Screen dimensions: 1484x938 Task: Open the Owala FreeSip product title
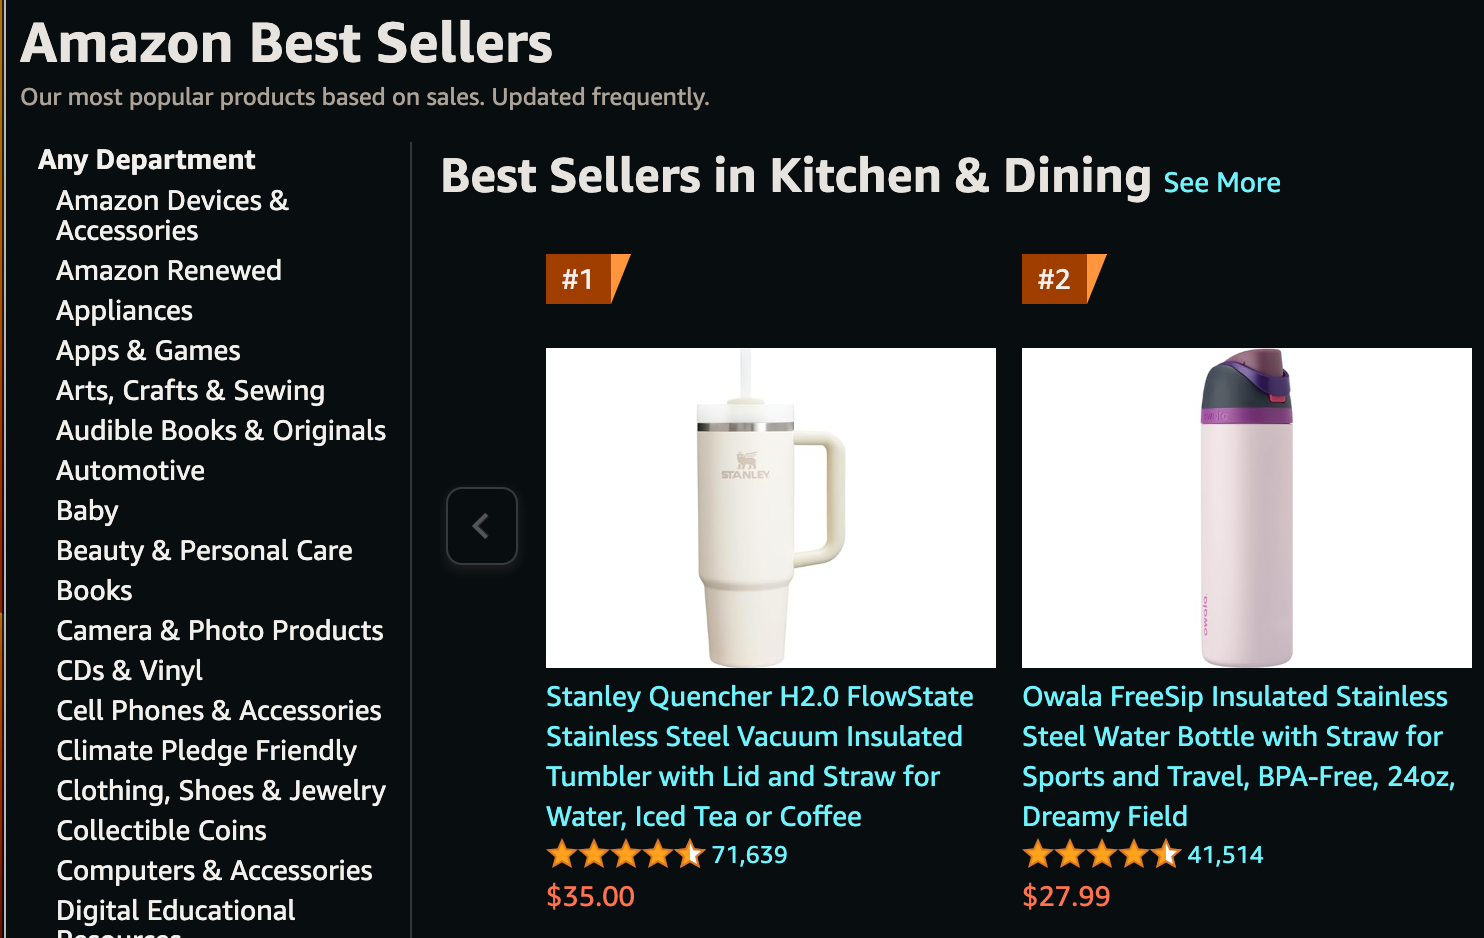point(1234,756)
